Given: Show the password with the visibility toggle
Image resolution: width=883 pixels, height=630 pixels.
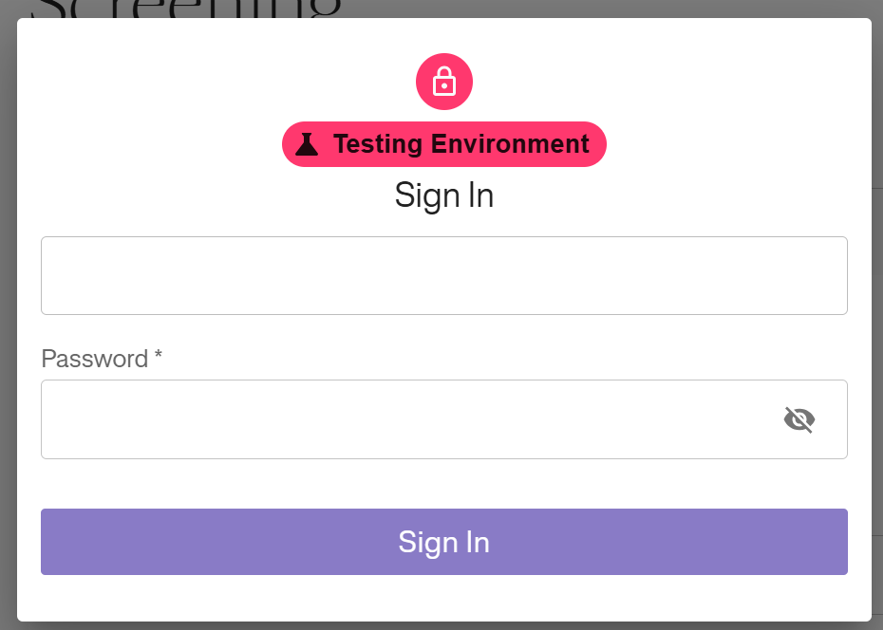Looking at the screenshot, I should (x=799, y=420).
